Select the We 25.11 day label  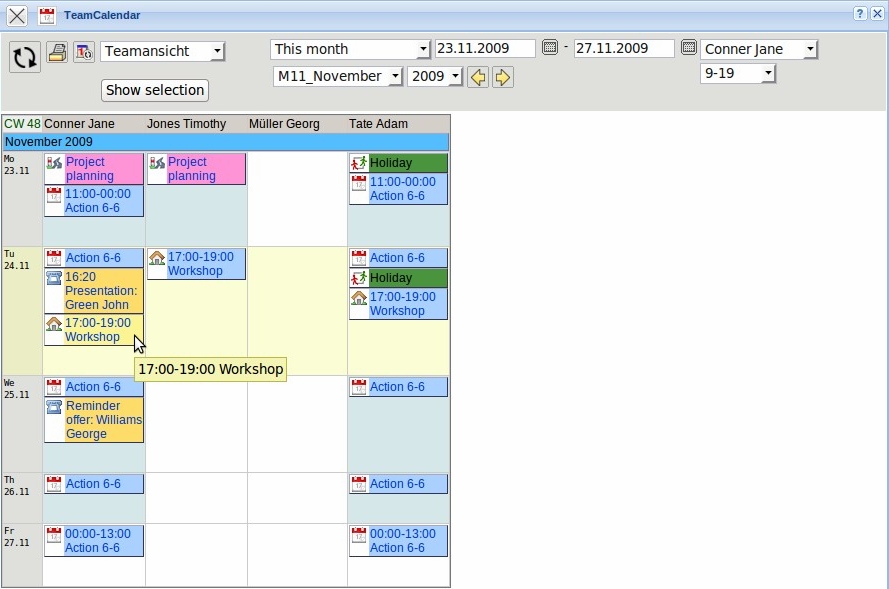pyautogui.click(x=16, y=389)
